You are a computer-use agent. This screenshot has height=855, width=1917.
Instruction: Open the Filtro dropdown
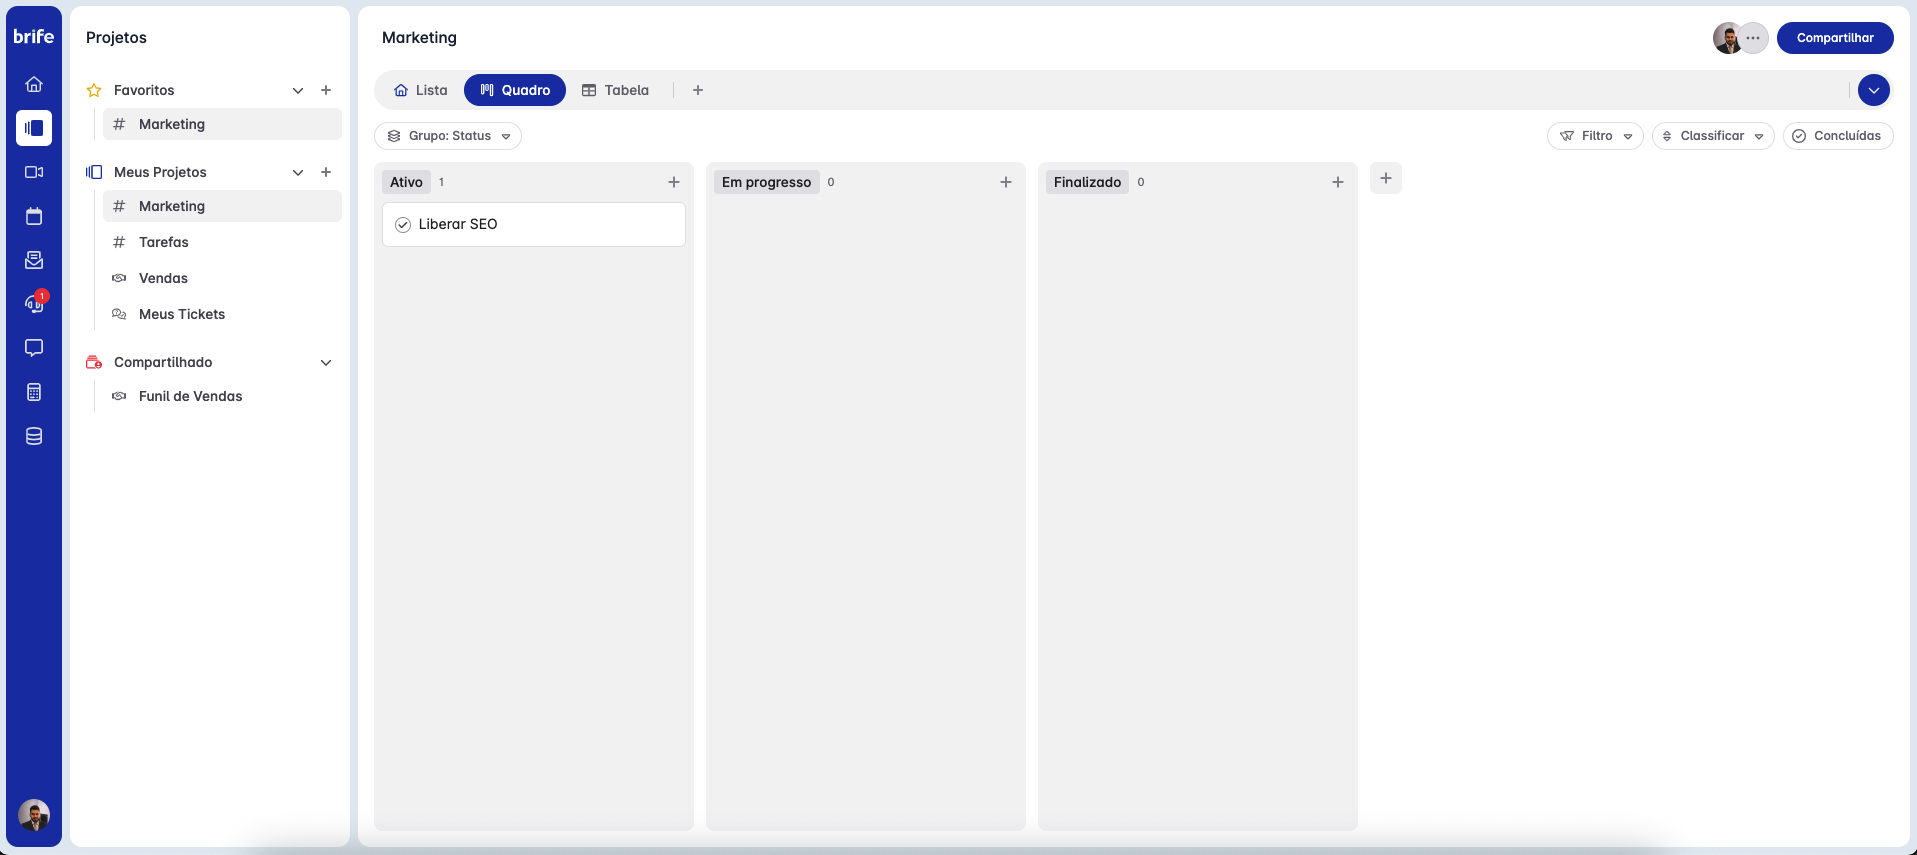1595,136
